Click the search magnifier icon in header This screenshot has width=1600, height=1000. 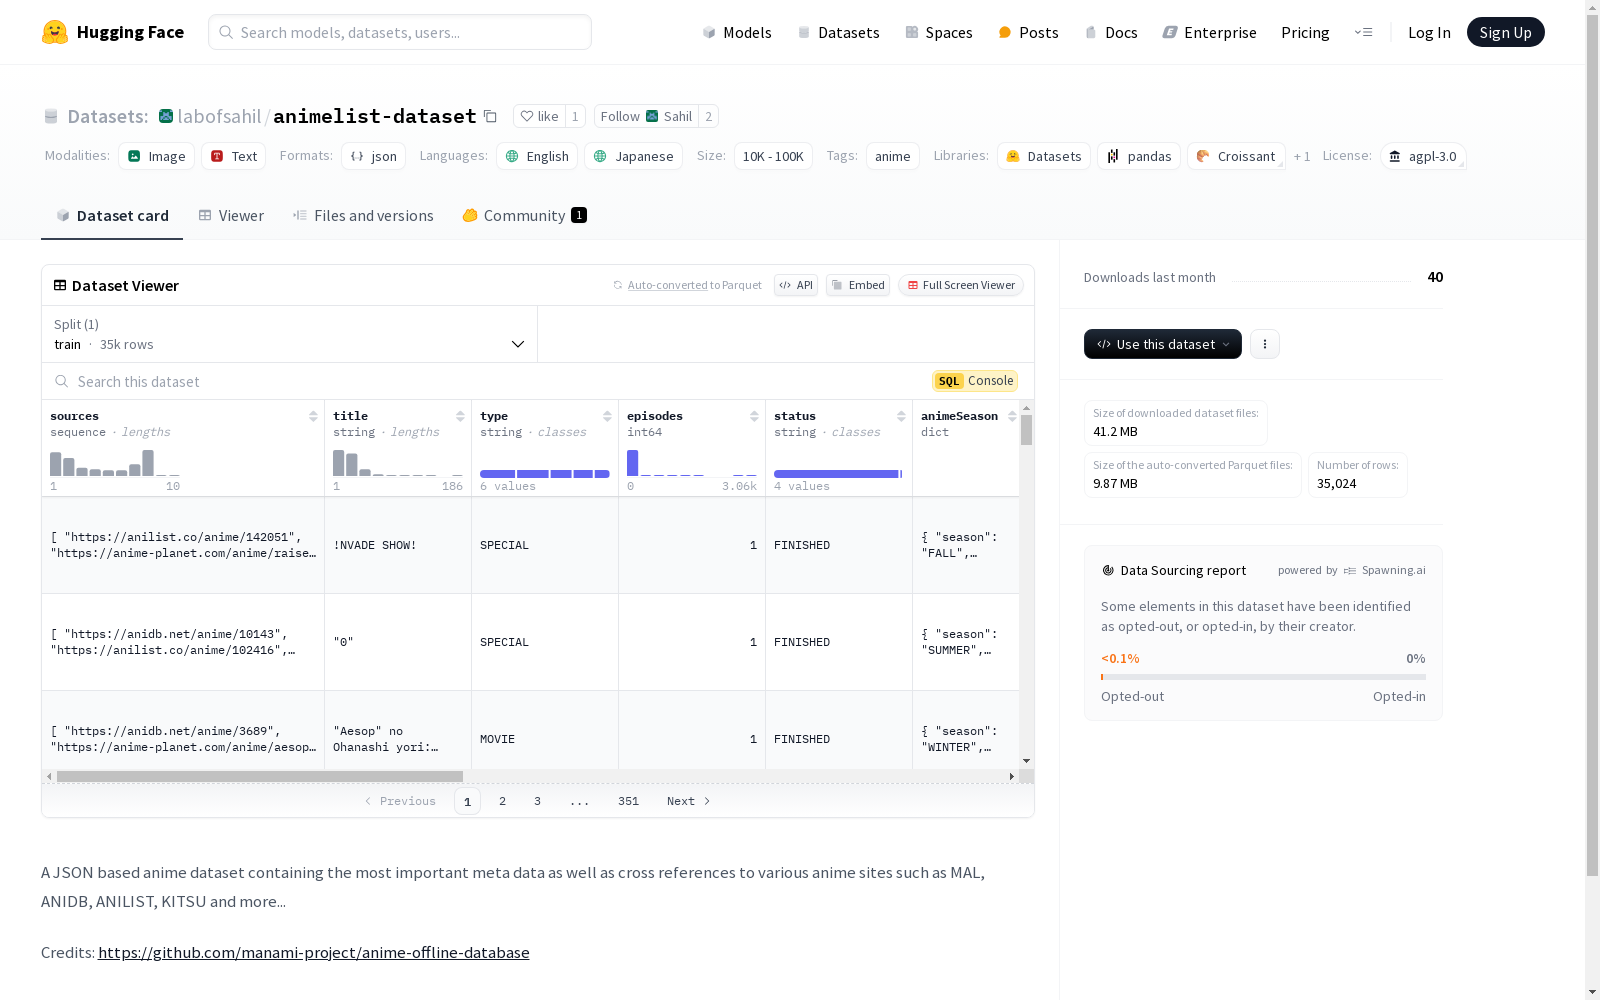click(227, 32)
